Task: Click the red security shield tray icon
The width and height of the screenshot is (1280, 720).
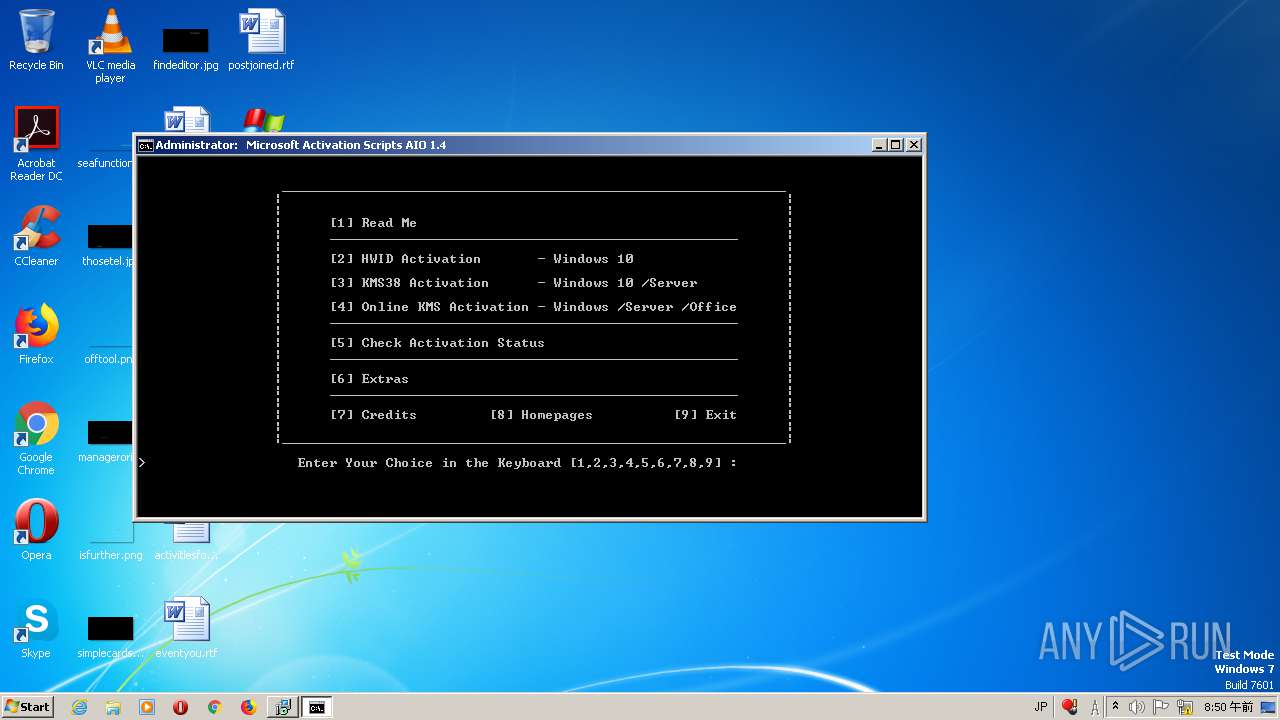Action: pos(1069,707)
